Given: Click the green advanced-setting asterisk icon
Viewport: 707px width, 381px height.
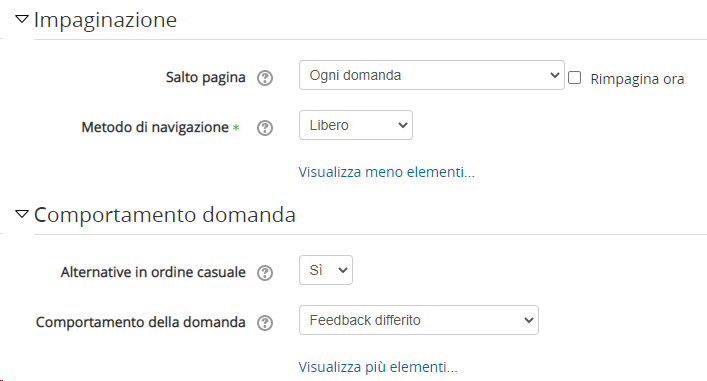Looking at the screenshot, I should (x=236, y=128).
